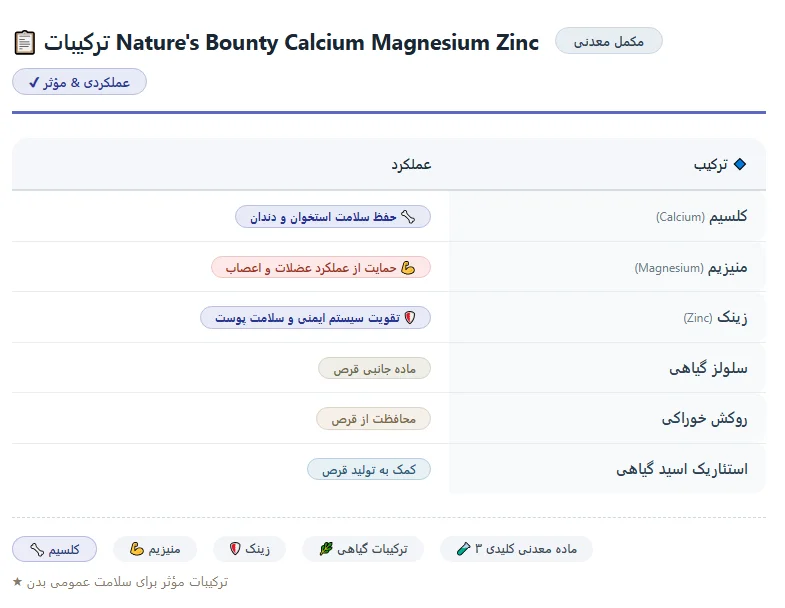This screenshot has height=608, width=785.
Task: Select the سلولز گیاهی ingredient row
Action: 389,368
